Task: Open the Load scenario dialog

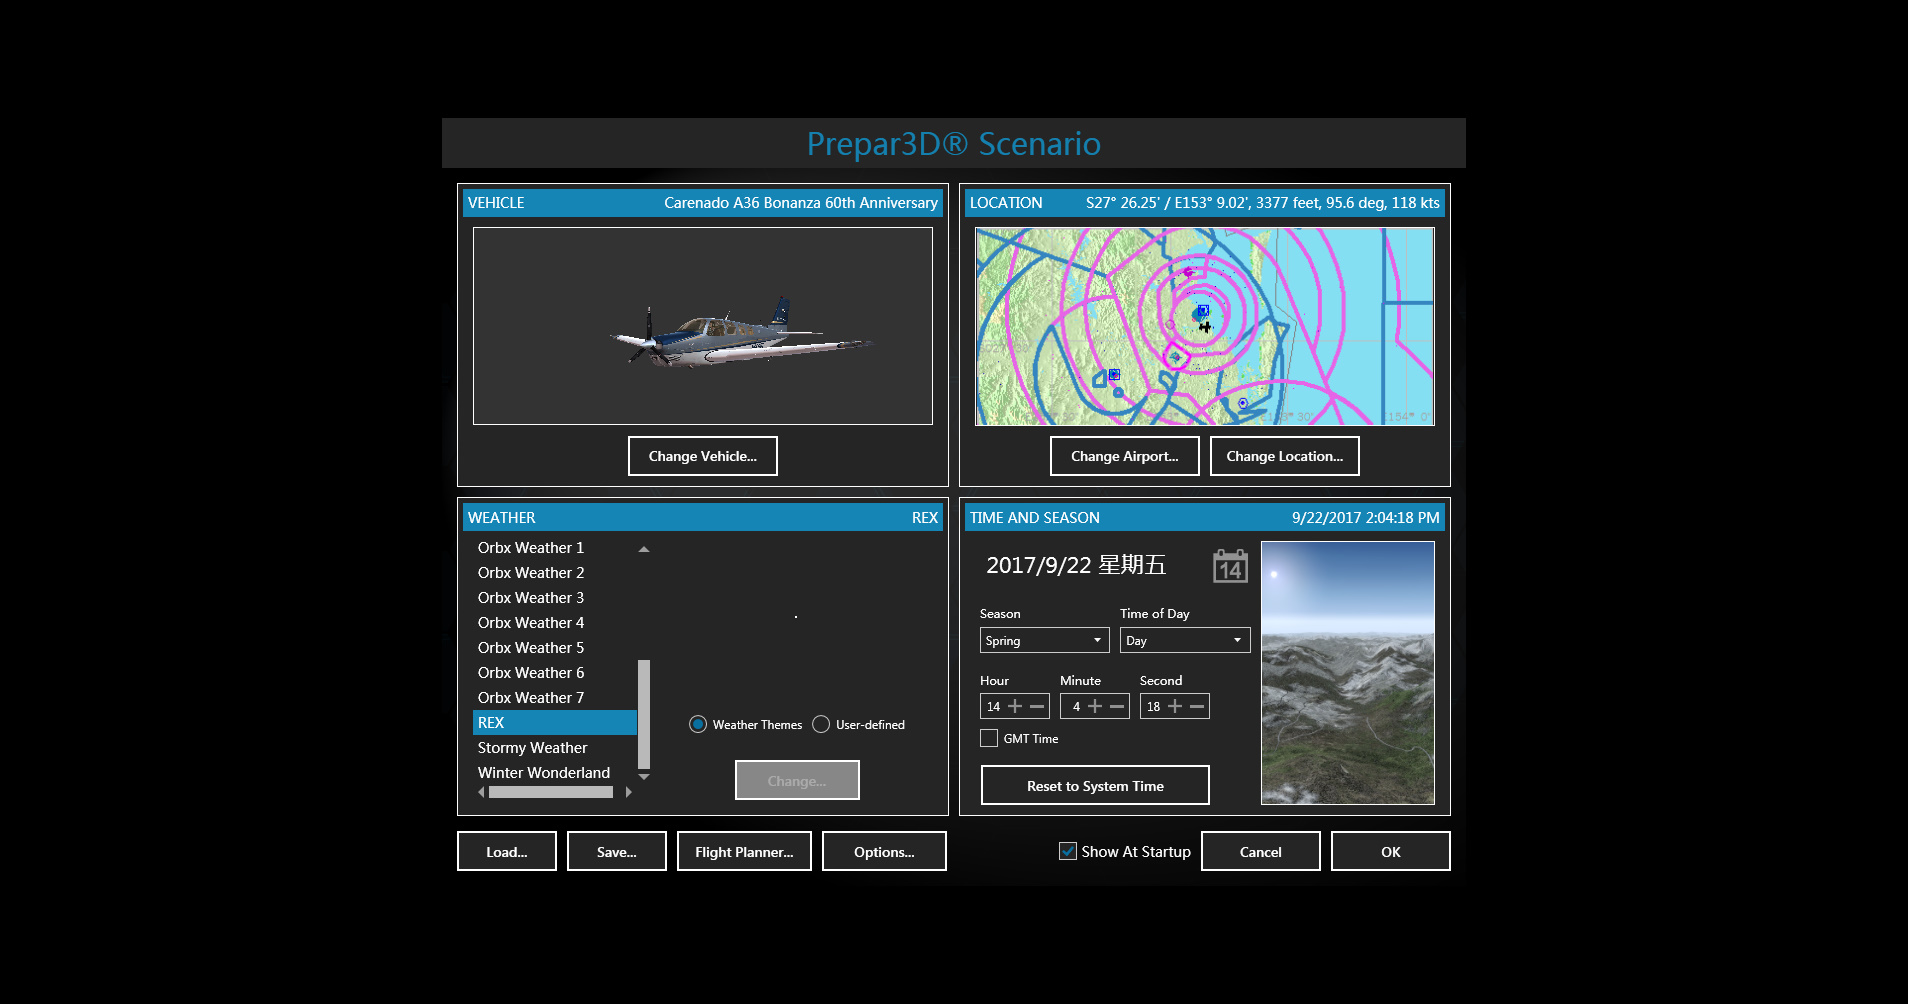Action: [x=506, y=851]
